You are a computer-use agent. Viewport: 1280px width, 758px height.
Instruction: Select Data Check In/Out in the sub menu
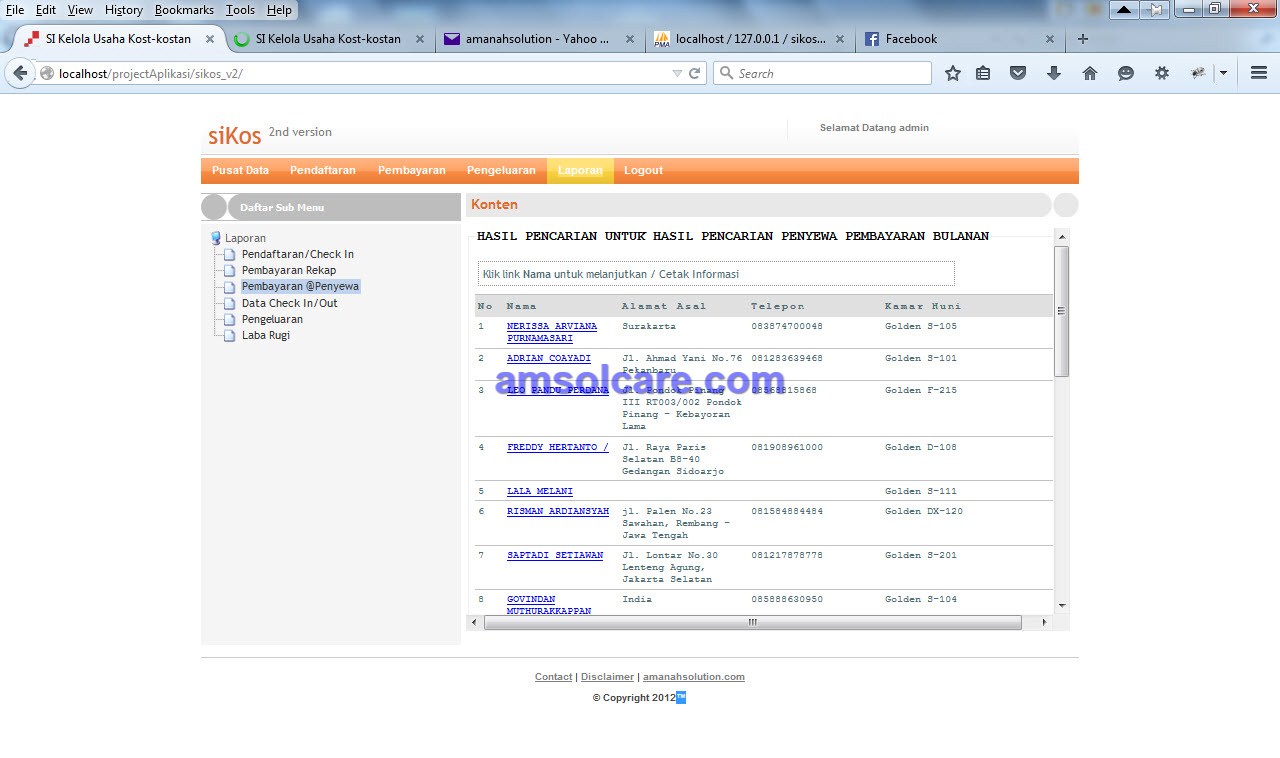tap(290, 303)
